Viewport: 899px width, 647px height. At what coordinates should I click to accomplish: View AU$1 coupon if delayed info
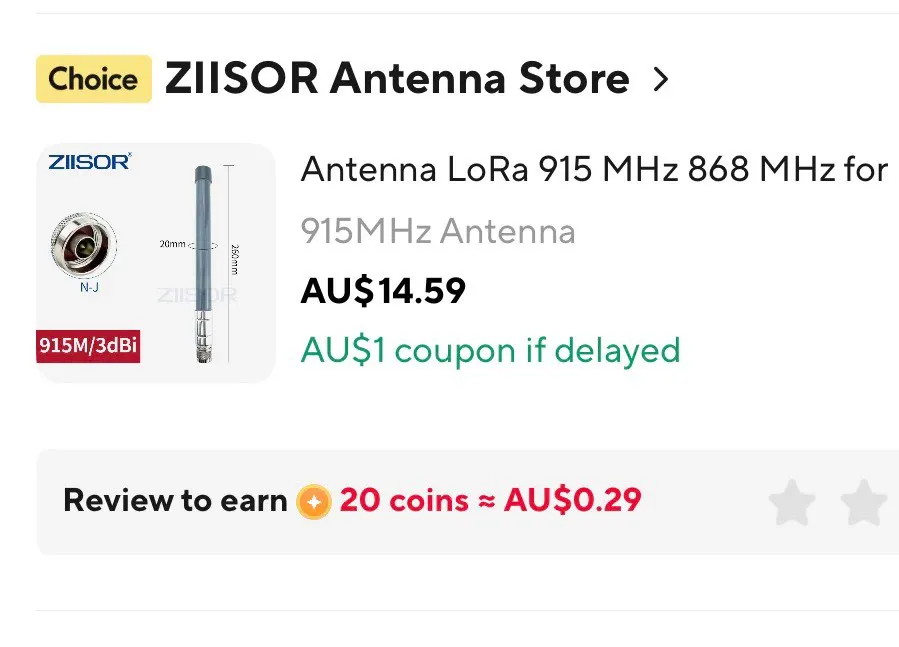point(491,350)
